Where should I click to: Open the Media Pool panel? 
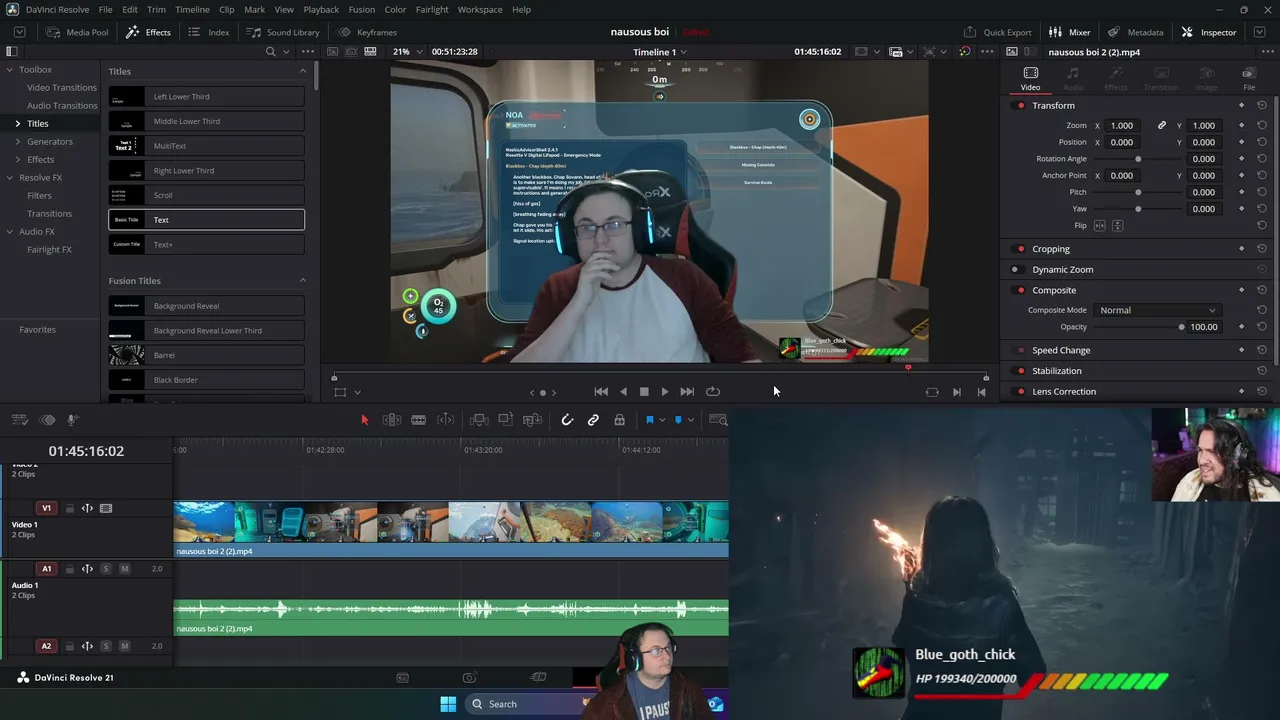point(77,32)
